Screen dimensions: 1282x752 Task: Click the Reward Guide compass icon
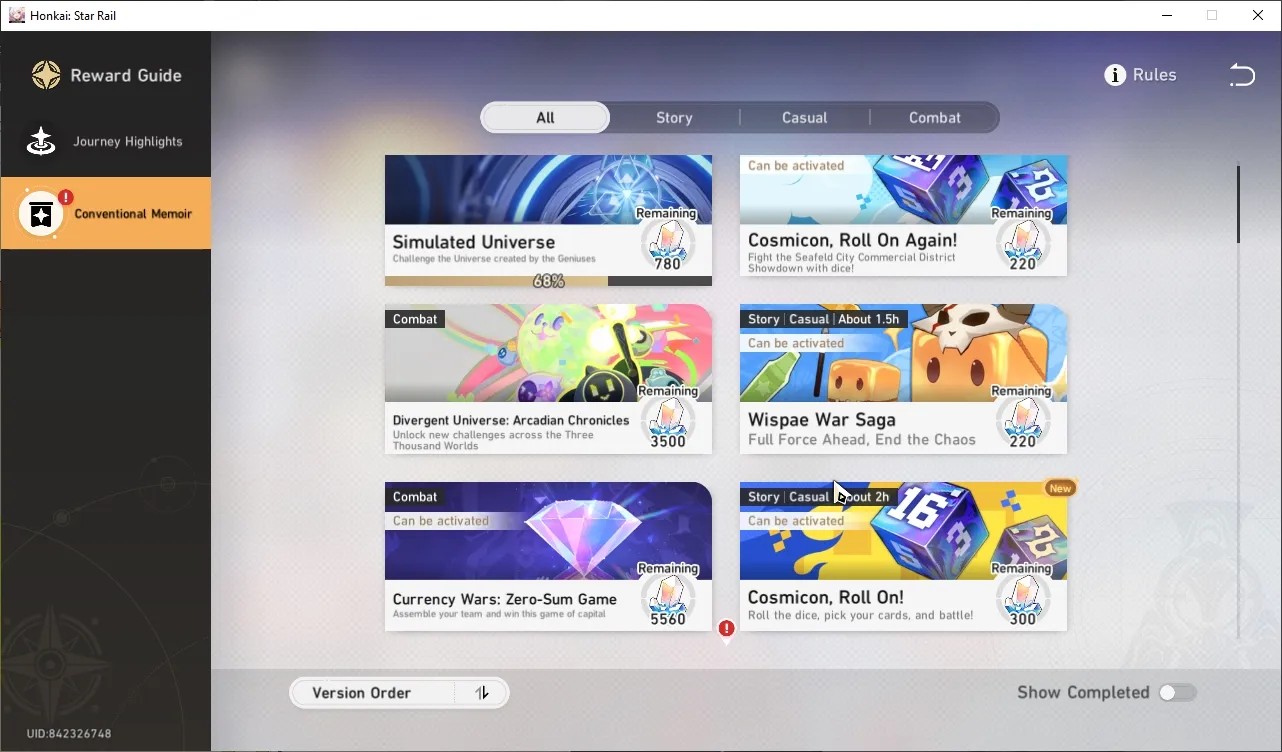[46, 75]
